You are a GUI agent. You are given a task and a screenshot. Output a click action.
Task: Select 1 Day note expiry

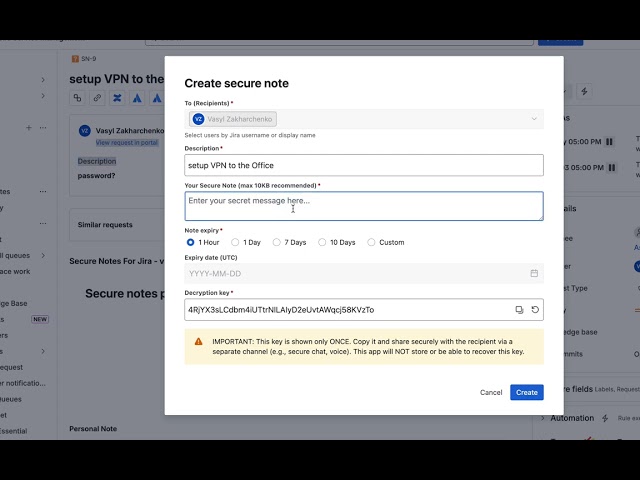(x=235, y=242)
